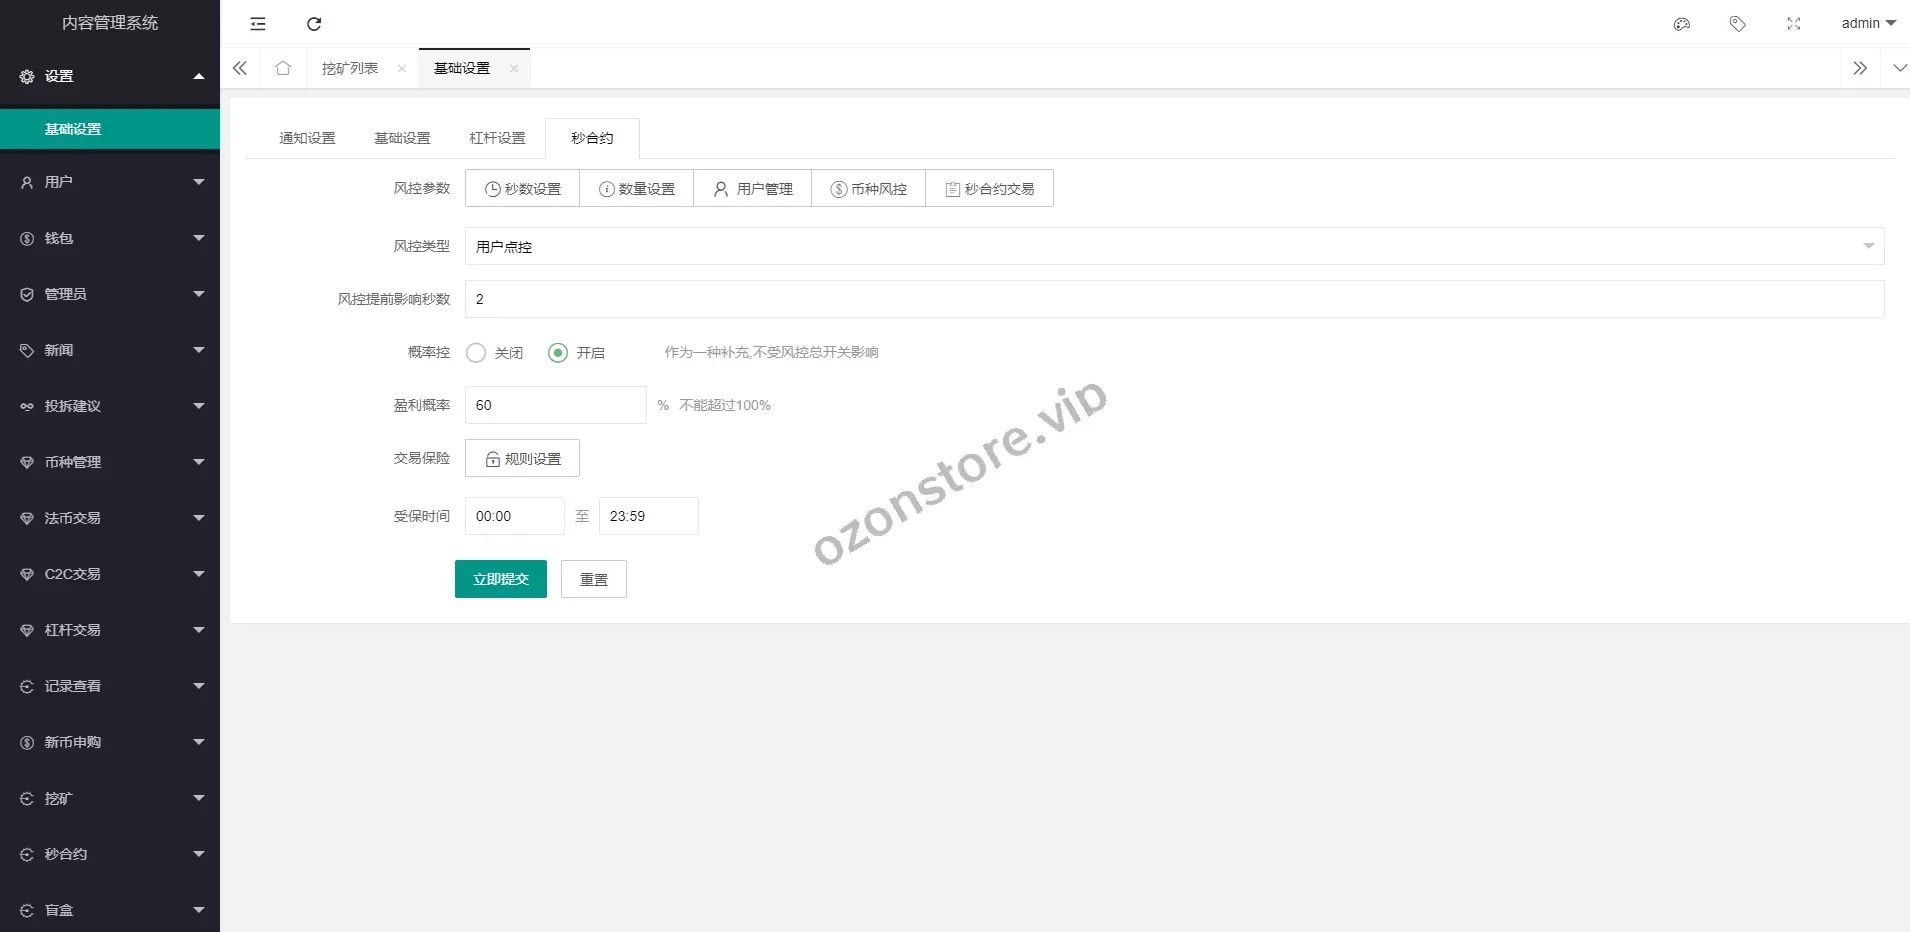Open 规则设置 for 交易保险
The image size is (1910, 932).
point(522,458)
